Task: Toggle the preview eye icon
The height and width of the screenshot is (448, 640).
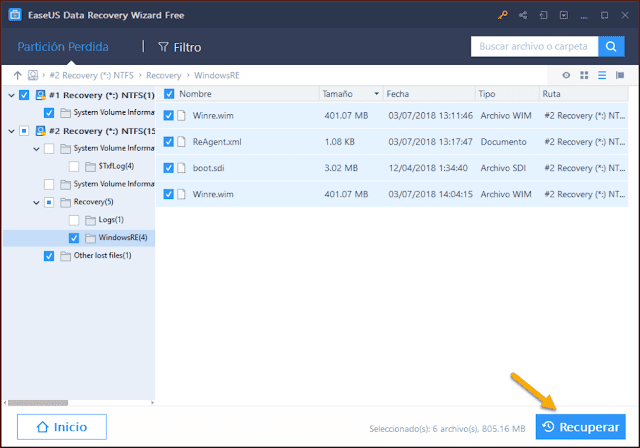Action: pyautogui.click(x=566, y=75)
